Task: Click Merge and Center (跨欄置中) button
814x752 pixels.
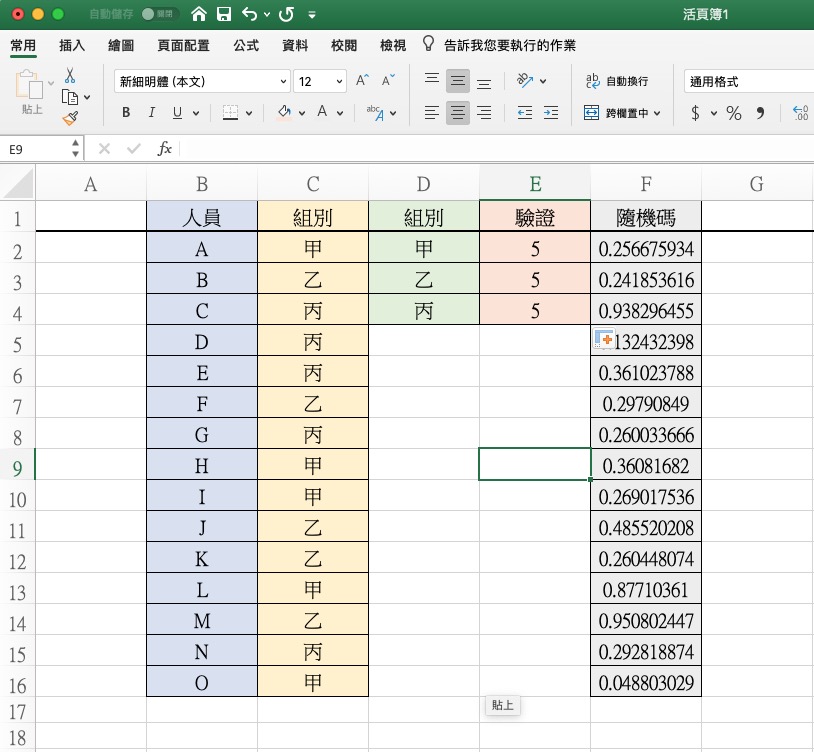Action: (622, 113)
